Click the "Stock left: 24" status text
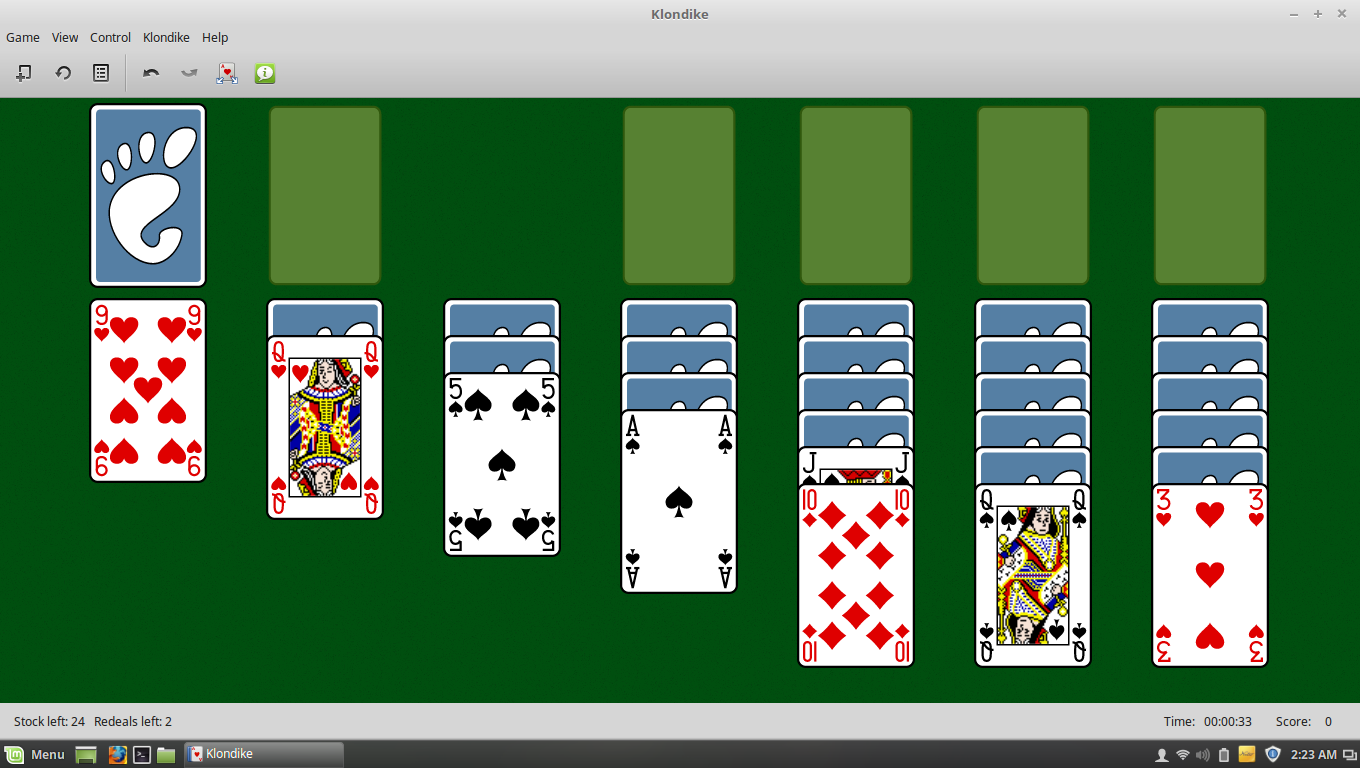 click(x=49, y=721)
